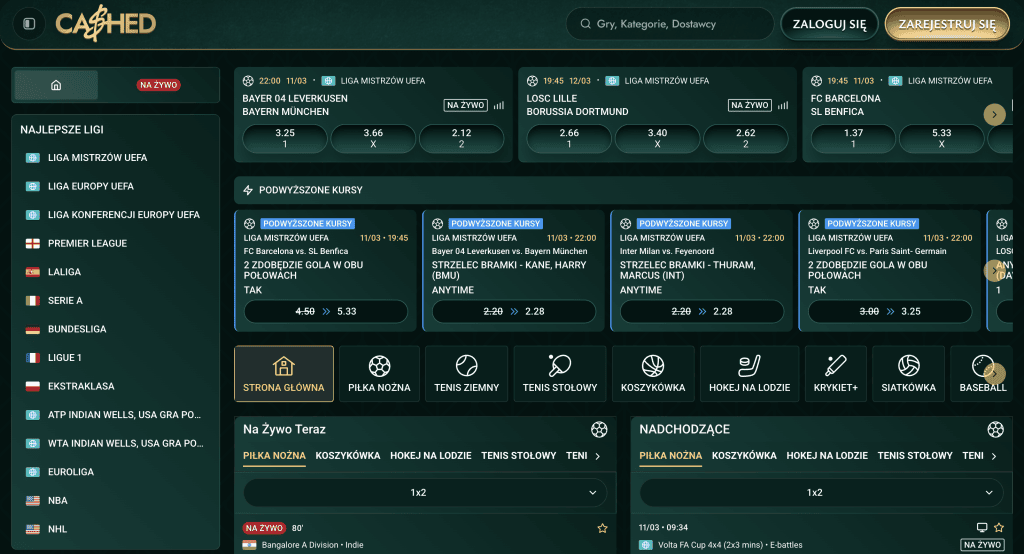Open the Tenis ziemny category icon
The image size is (1024, 554).
point(466,374)
